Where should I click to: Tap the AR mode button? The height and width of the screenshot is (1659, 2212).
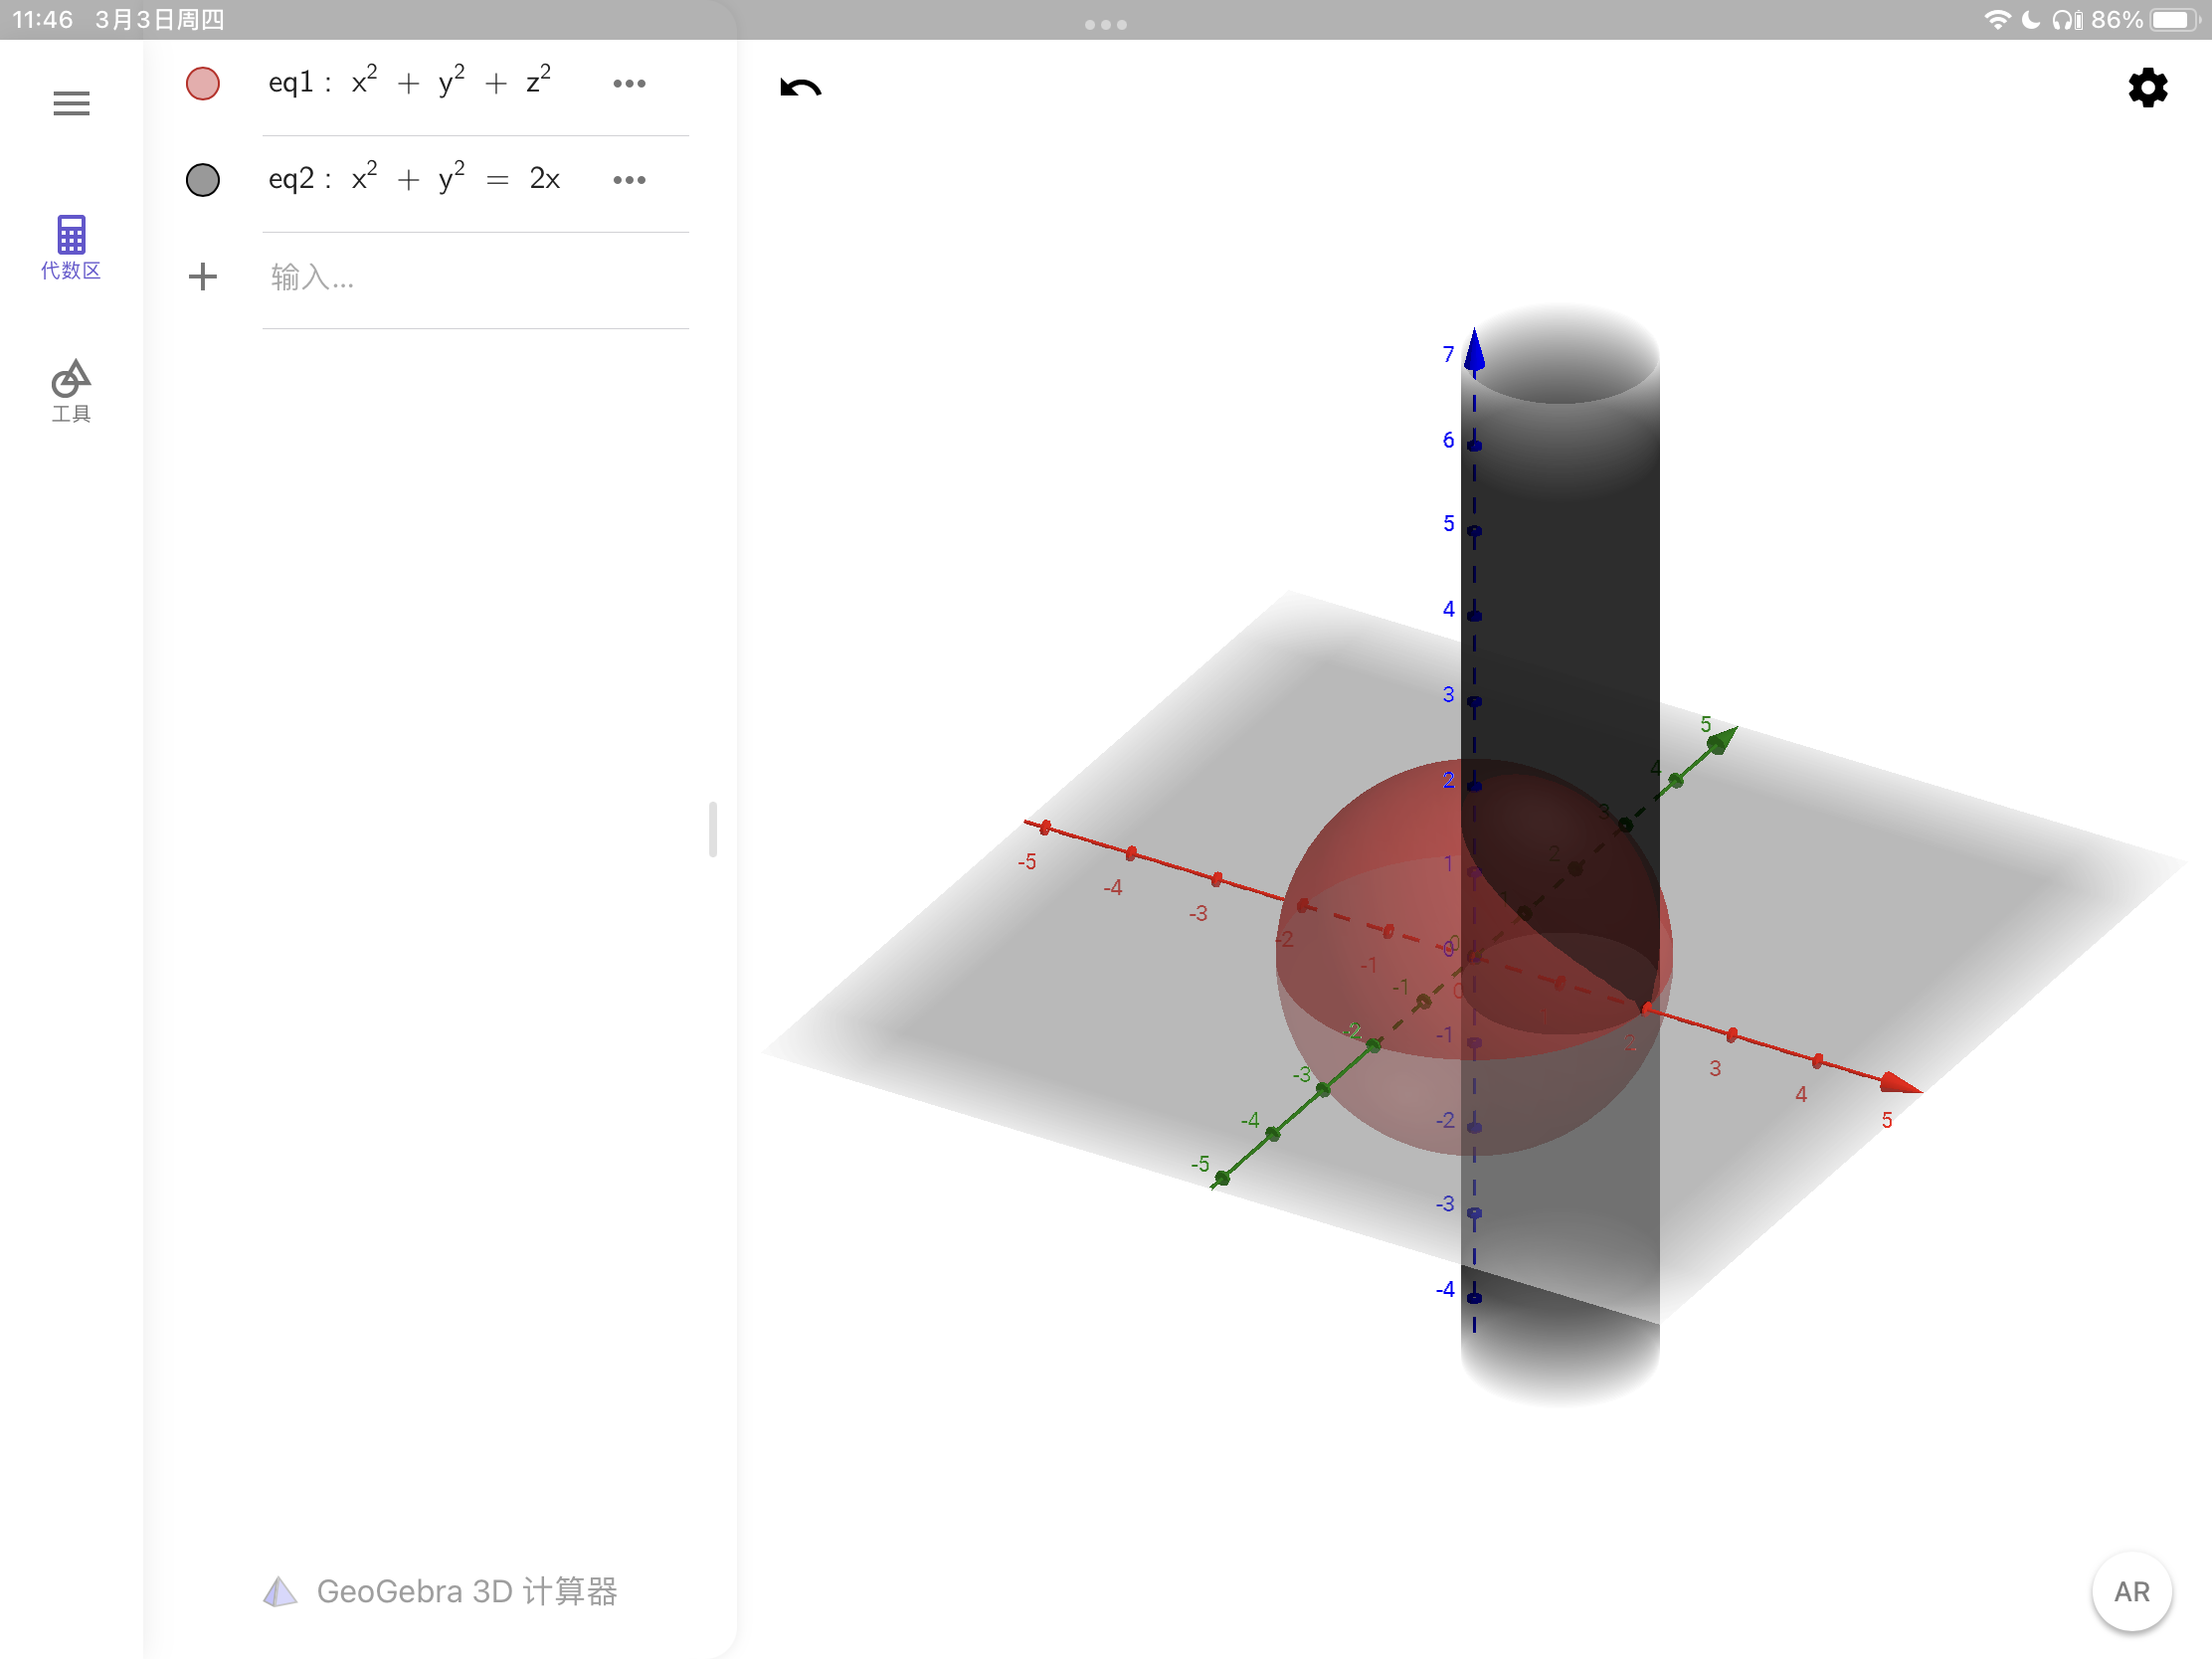click(x=2131, y=1591)
